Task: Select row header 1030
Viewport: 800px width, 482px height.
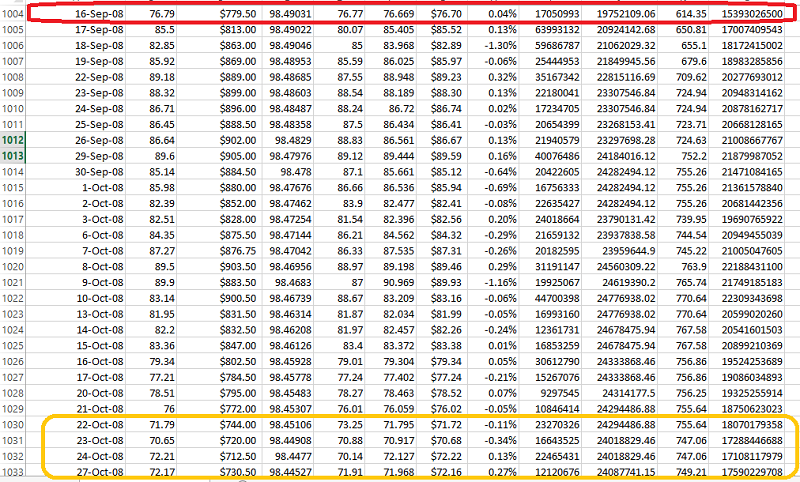Action: tap(13, 425)
